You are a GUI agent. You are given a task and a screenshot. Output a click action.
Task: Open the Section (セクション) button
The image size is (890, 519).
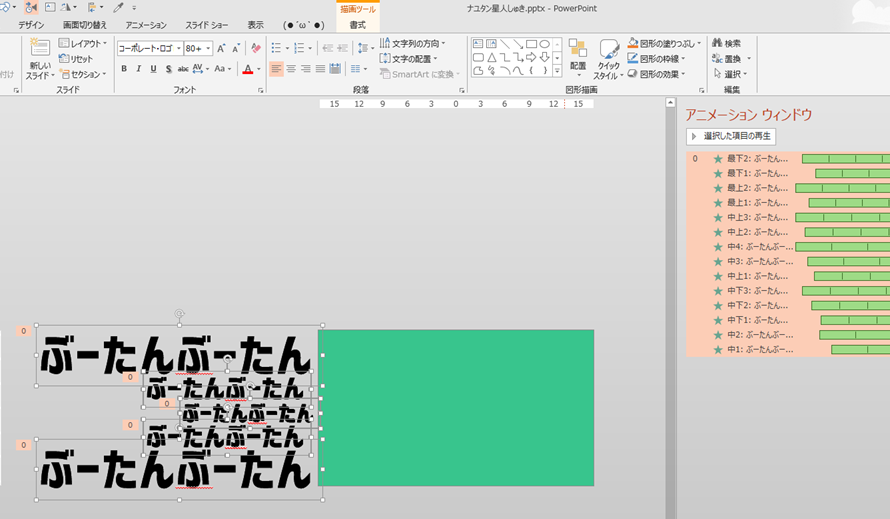click(83, 74)
